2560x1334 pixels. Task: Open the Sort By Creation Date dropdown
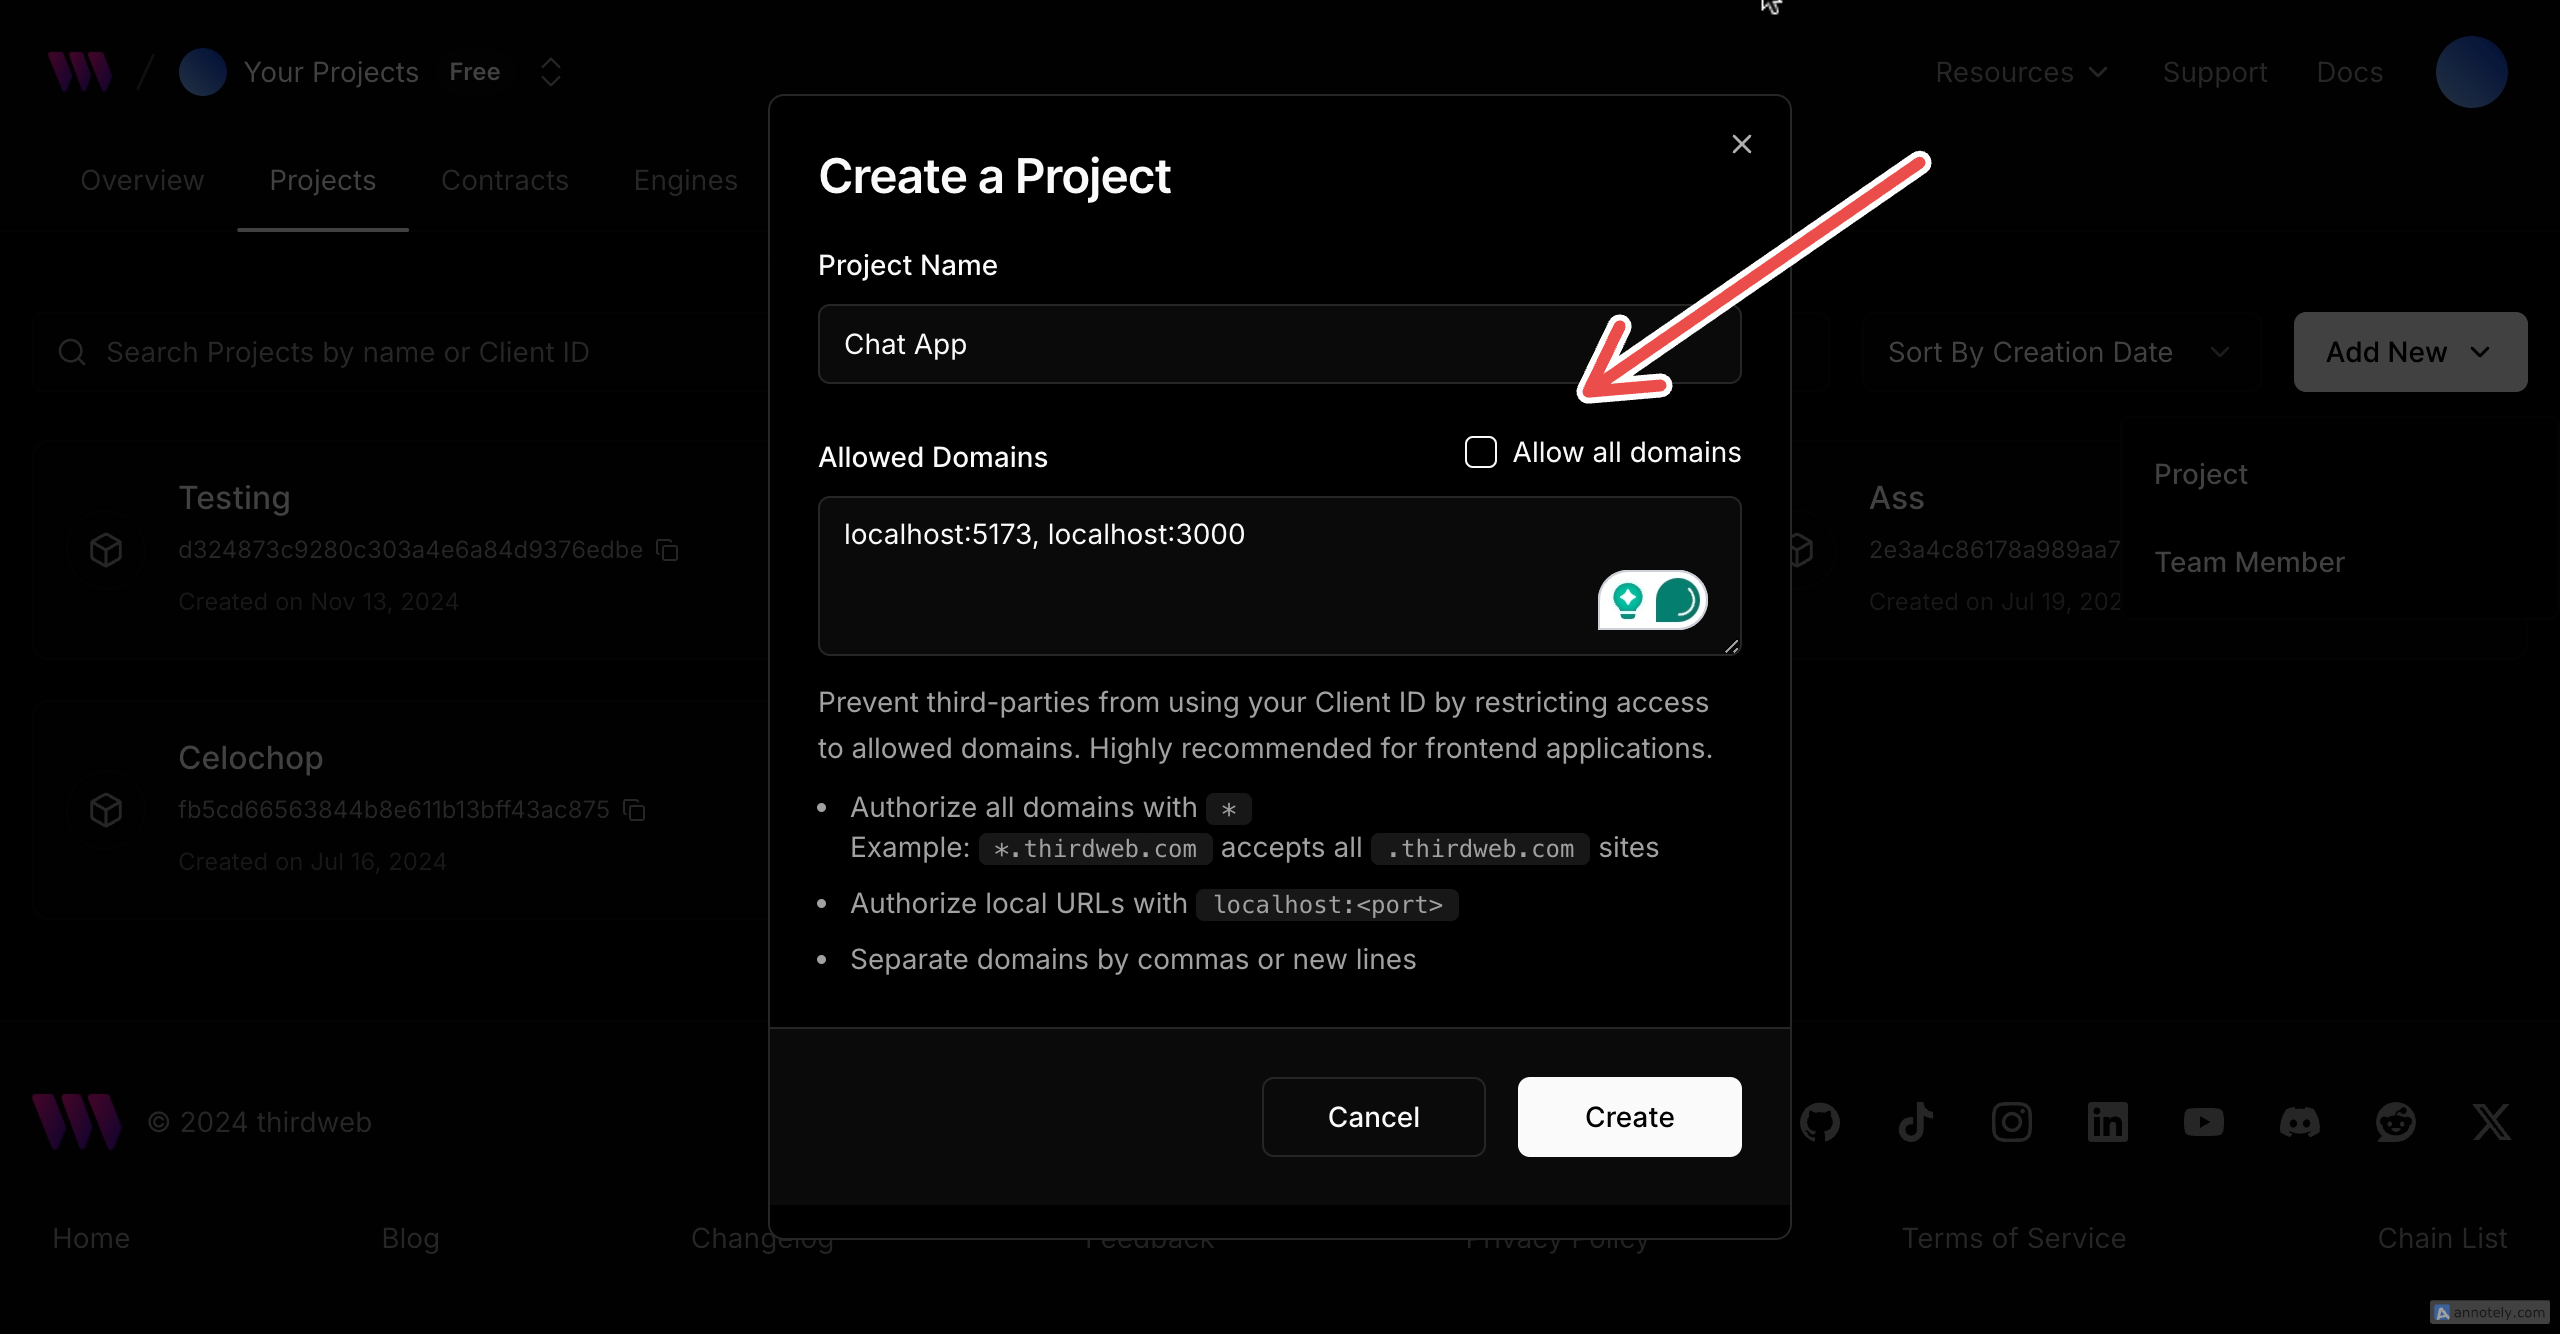tap(2057, 352)
